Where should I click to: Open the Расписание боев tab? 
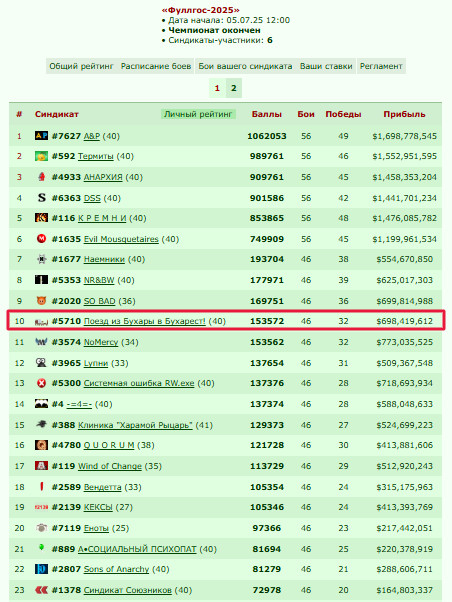[156, 66]
